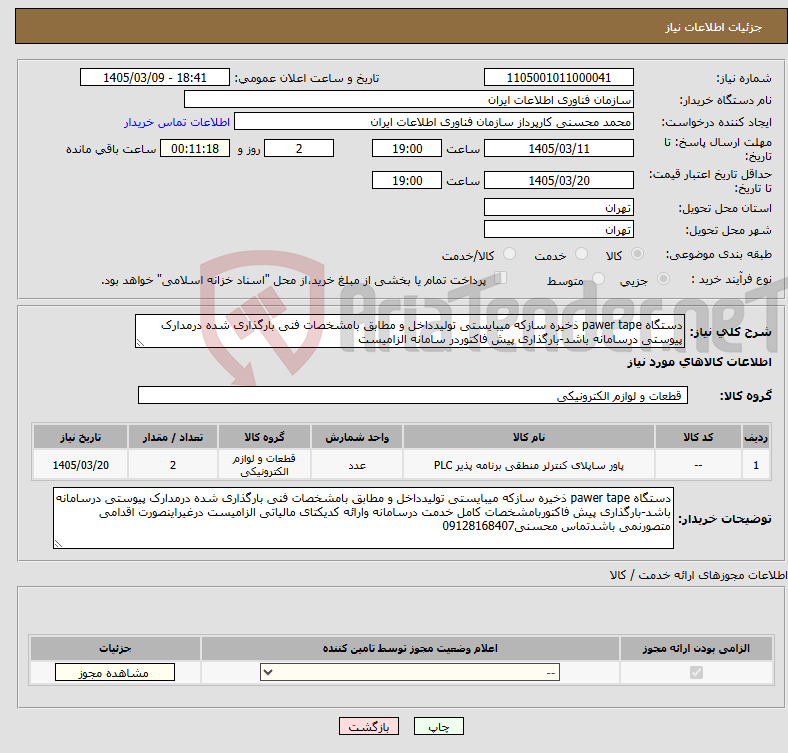This screenshot has height=753, width=788.
Task: Click the تاریخ نیاز column header
Action: tap(80, 437)
